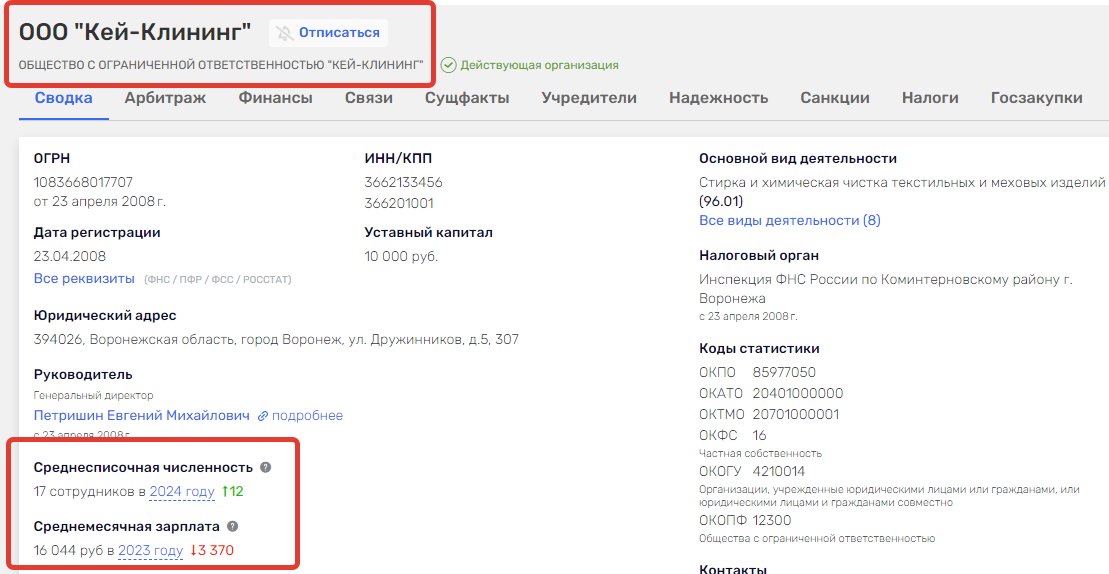Click the chain link icon before подробнее
Viewport: 1109px width, 574px height.
pyautogui.click(x=263, y=416)
